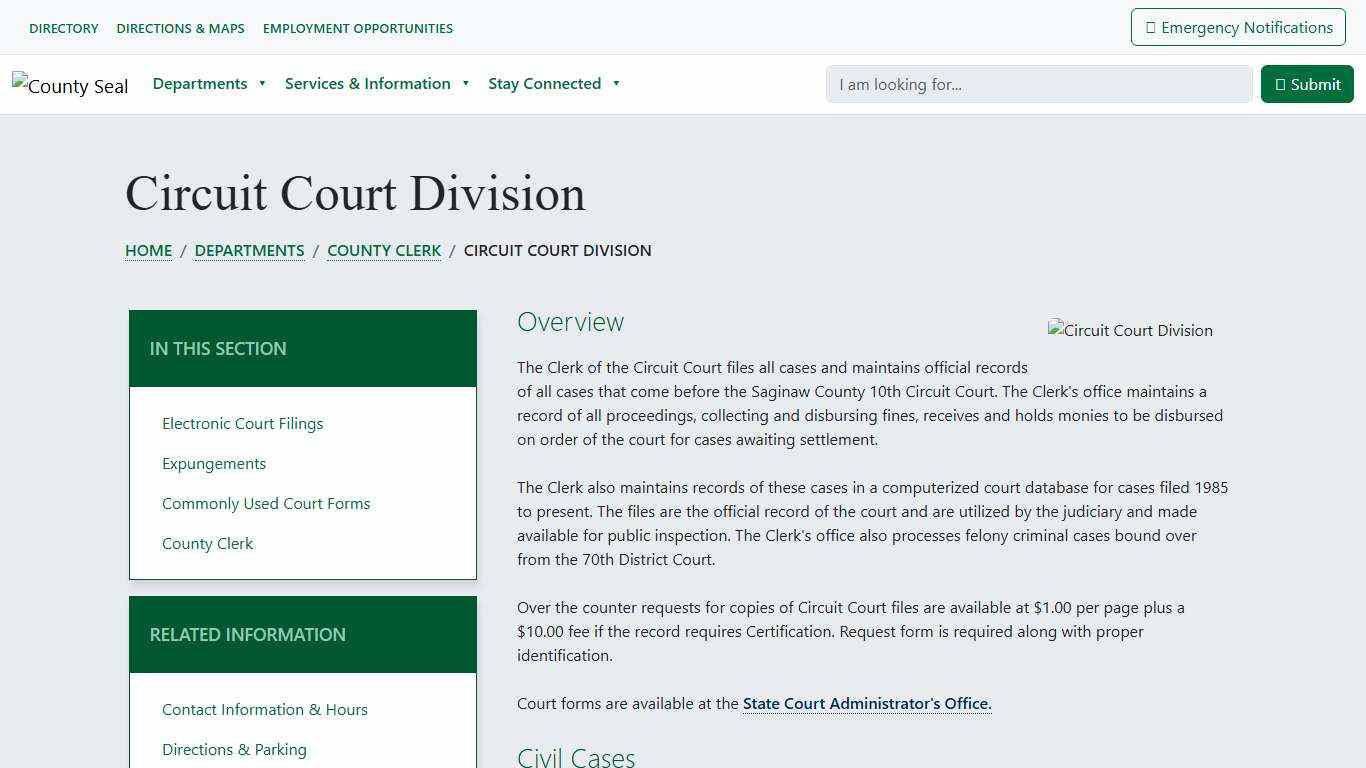1366x768 pixels.
Task: Click Contact Information & Hours link
Action: click(264, 709)
